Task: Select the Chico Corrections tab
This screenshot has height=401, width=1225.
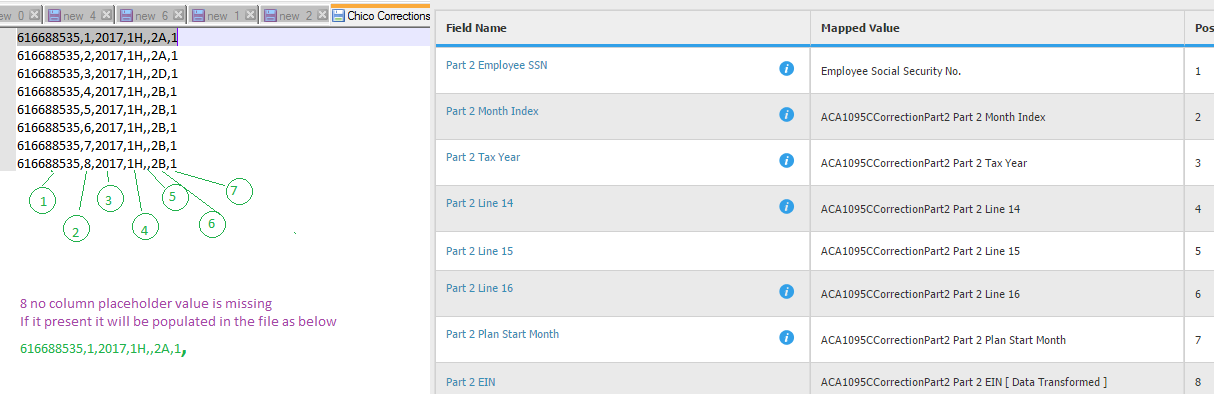Action: click(x=381, y=15)
